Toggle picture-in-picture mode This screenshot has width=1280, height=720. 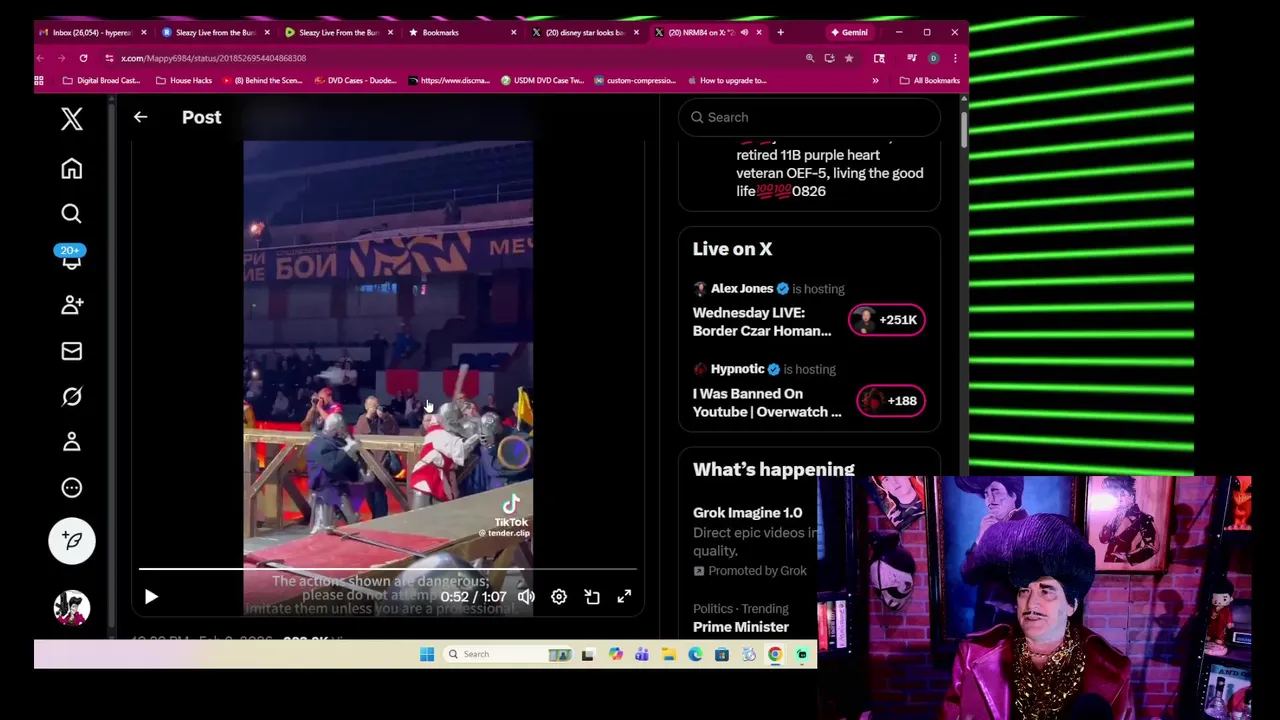(x=592, y=597)
